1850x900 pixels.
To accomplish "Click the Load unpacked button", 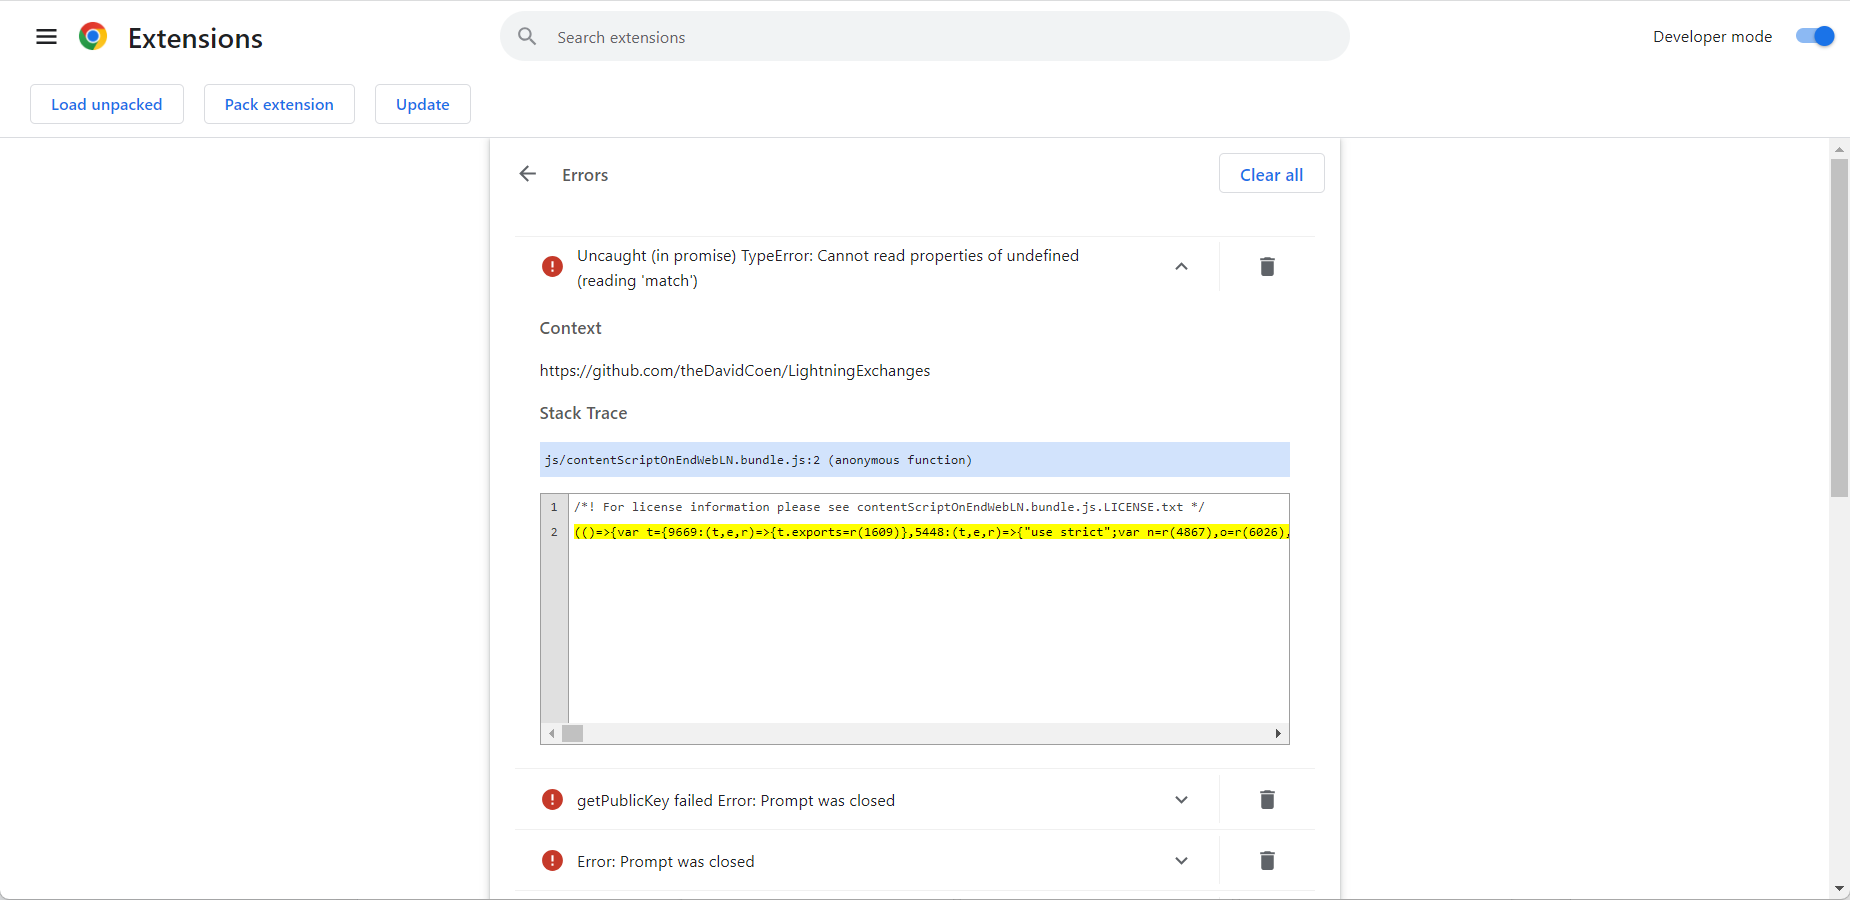I will (107, 104).
